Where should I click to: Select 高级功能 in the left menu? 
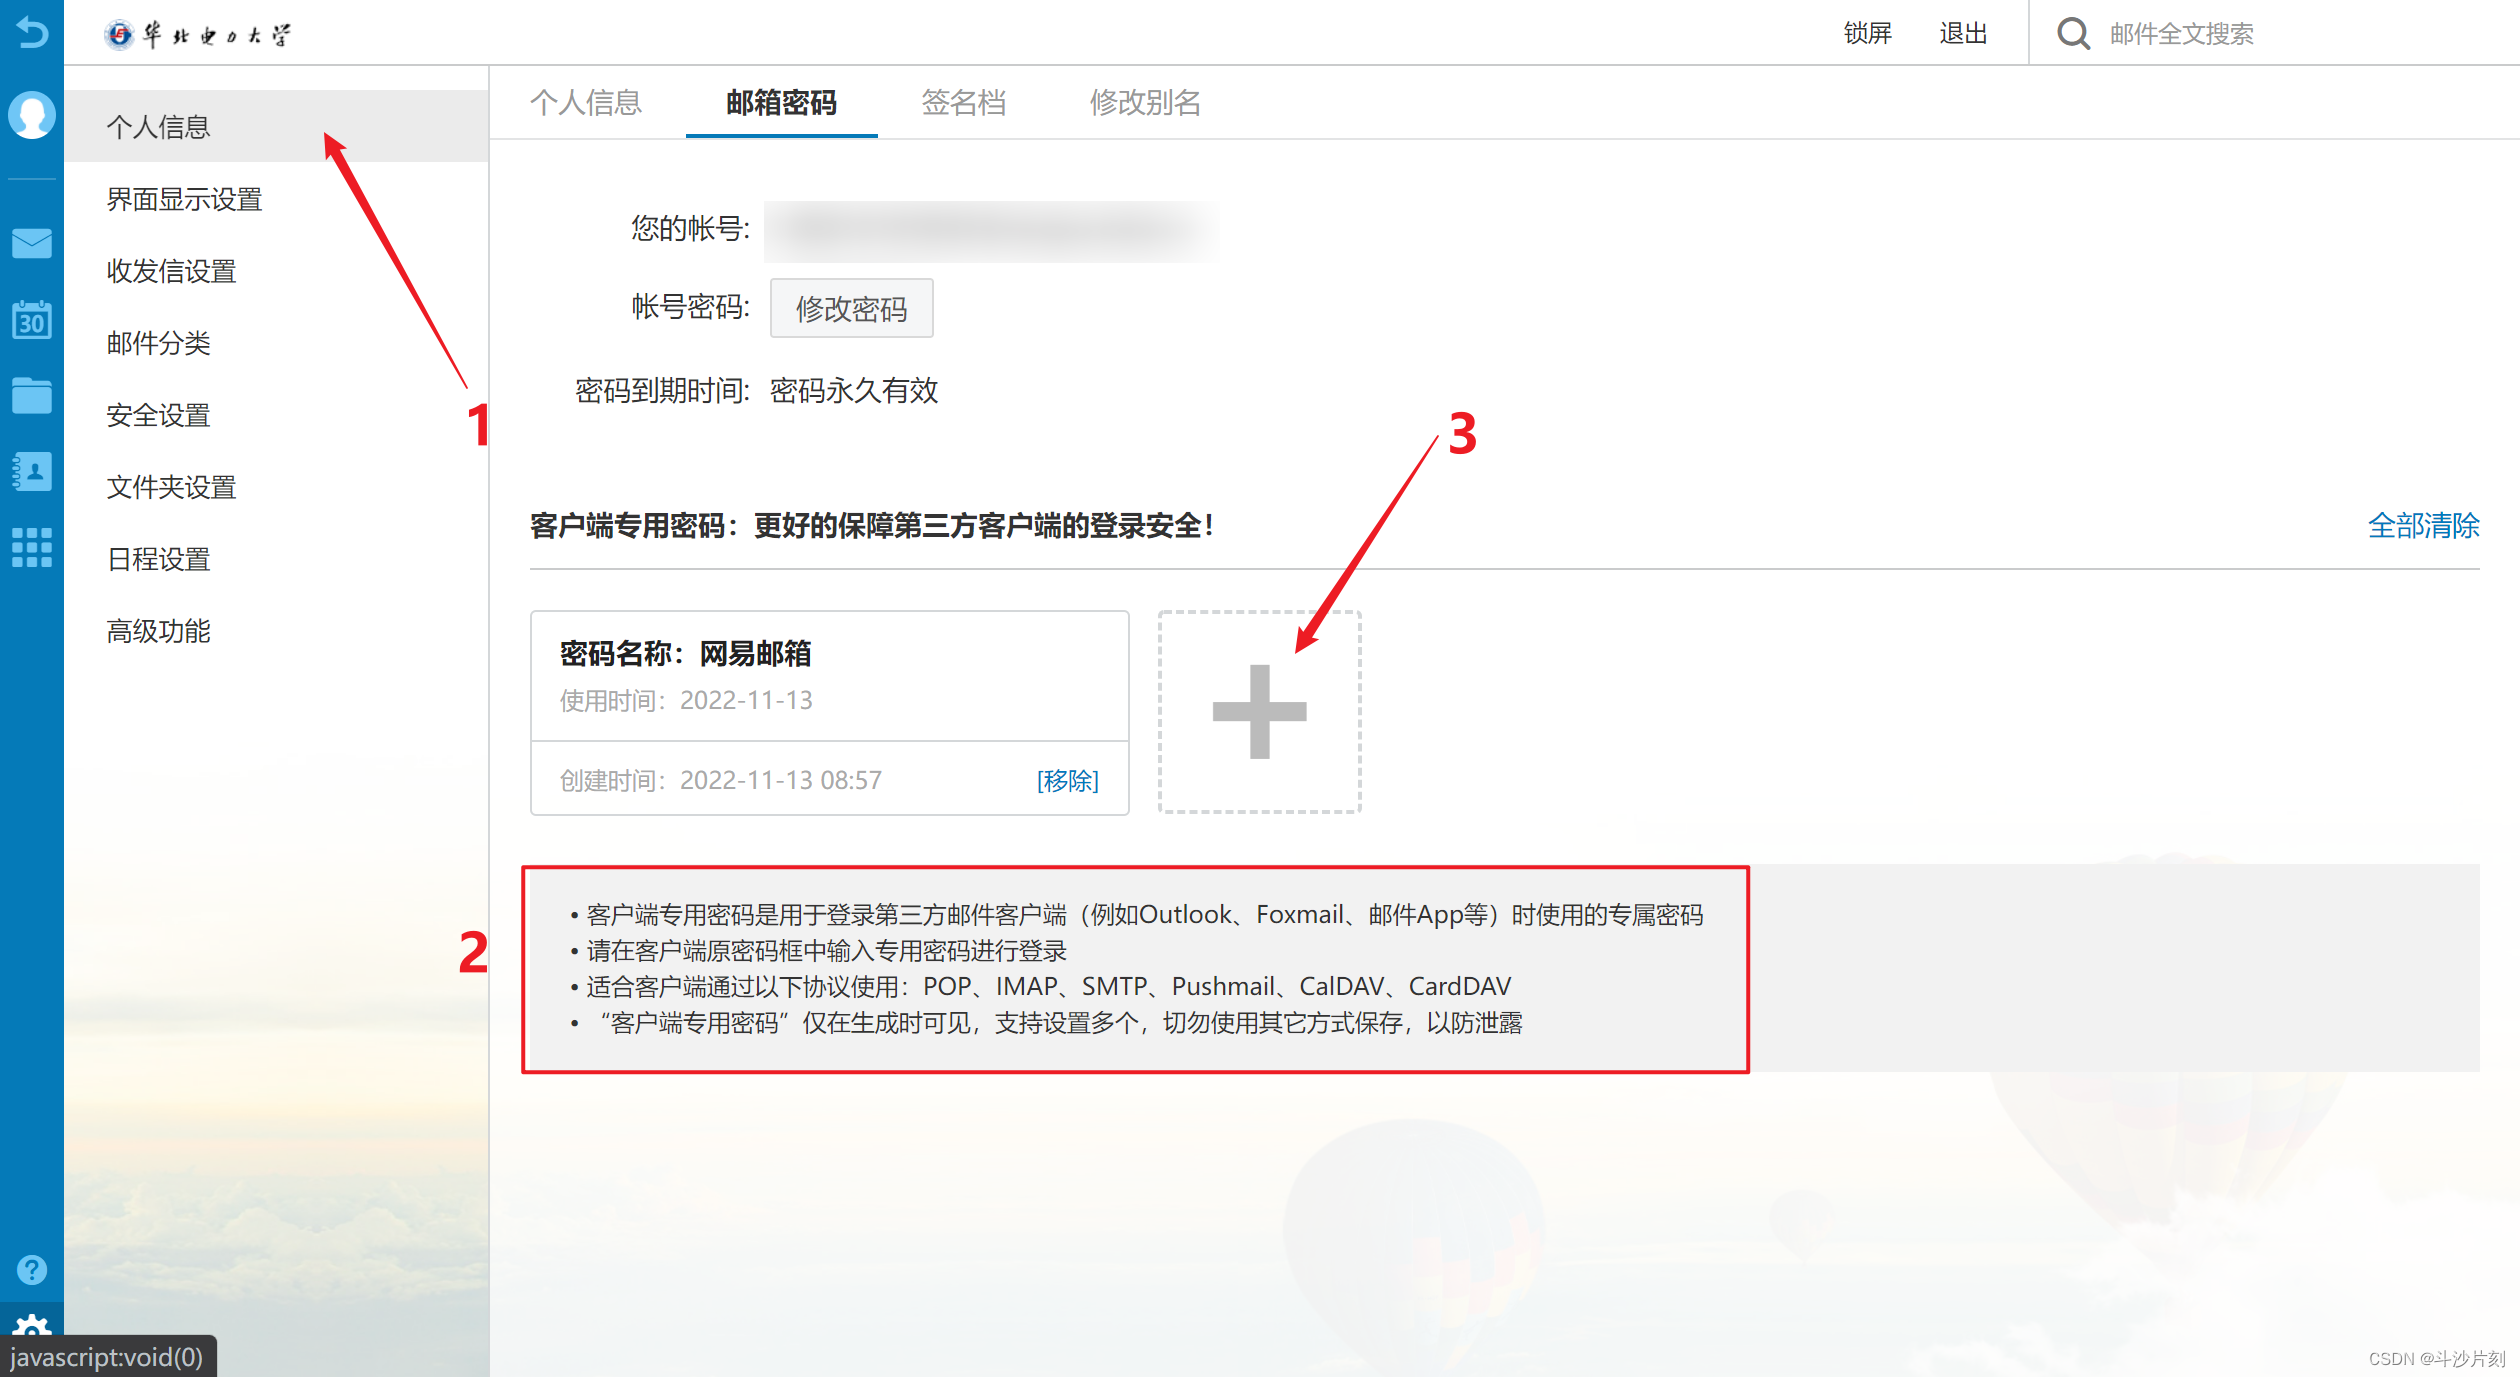pos(157,630)
